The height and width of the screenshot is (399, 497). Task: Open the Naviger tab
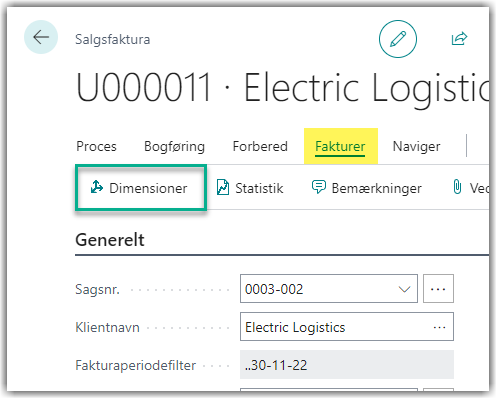click(x=416, y=146)
